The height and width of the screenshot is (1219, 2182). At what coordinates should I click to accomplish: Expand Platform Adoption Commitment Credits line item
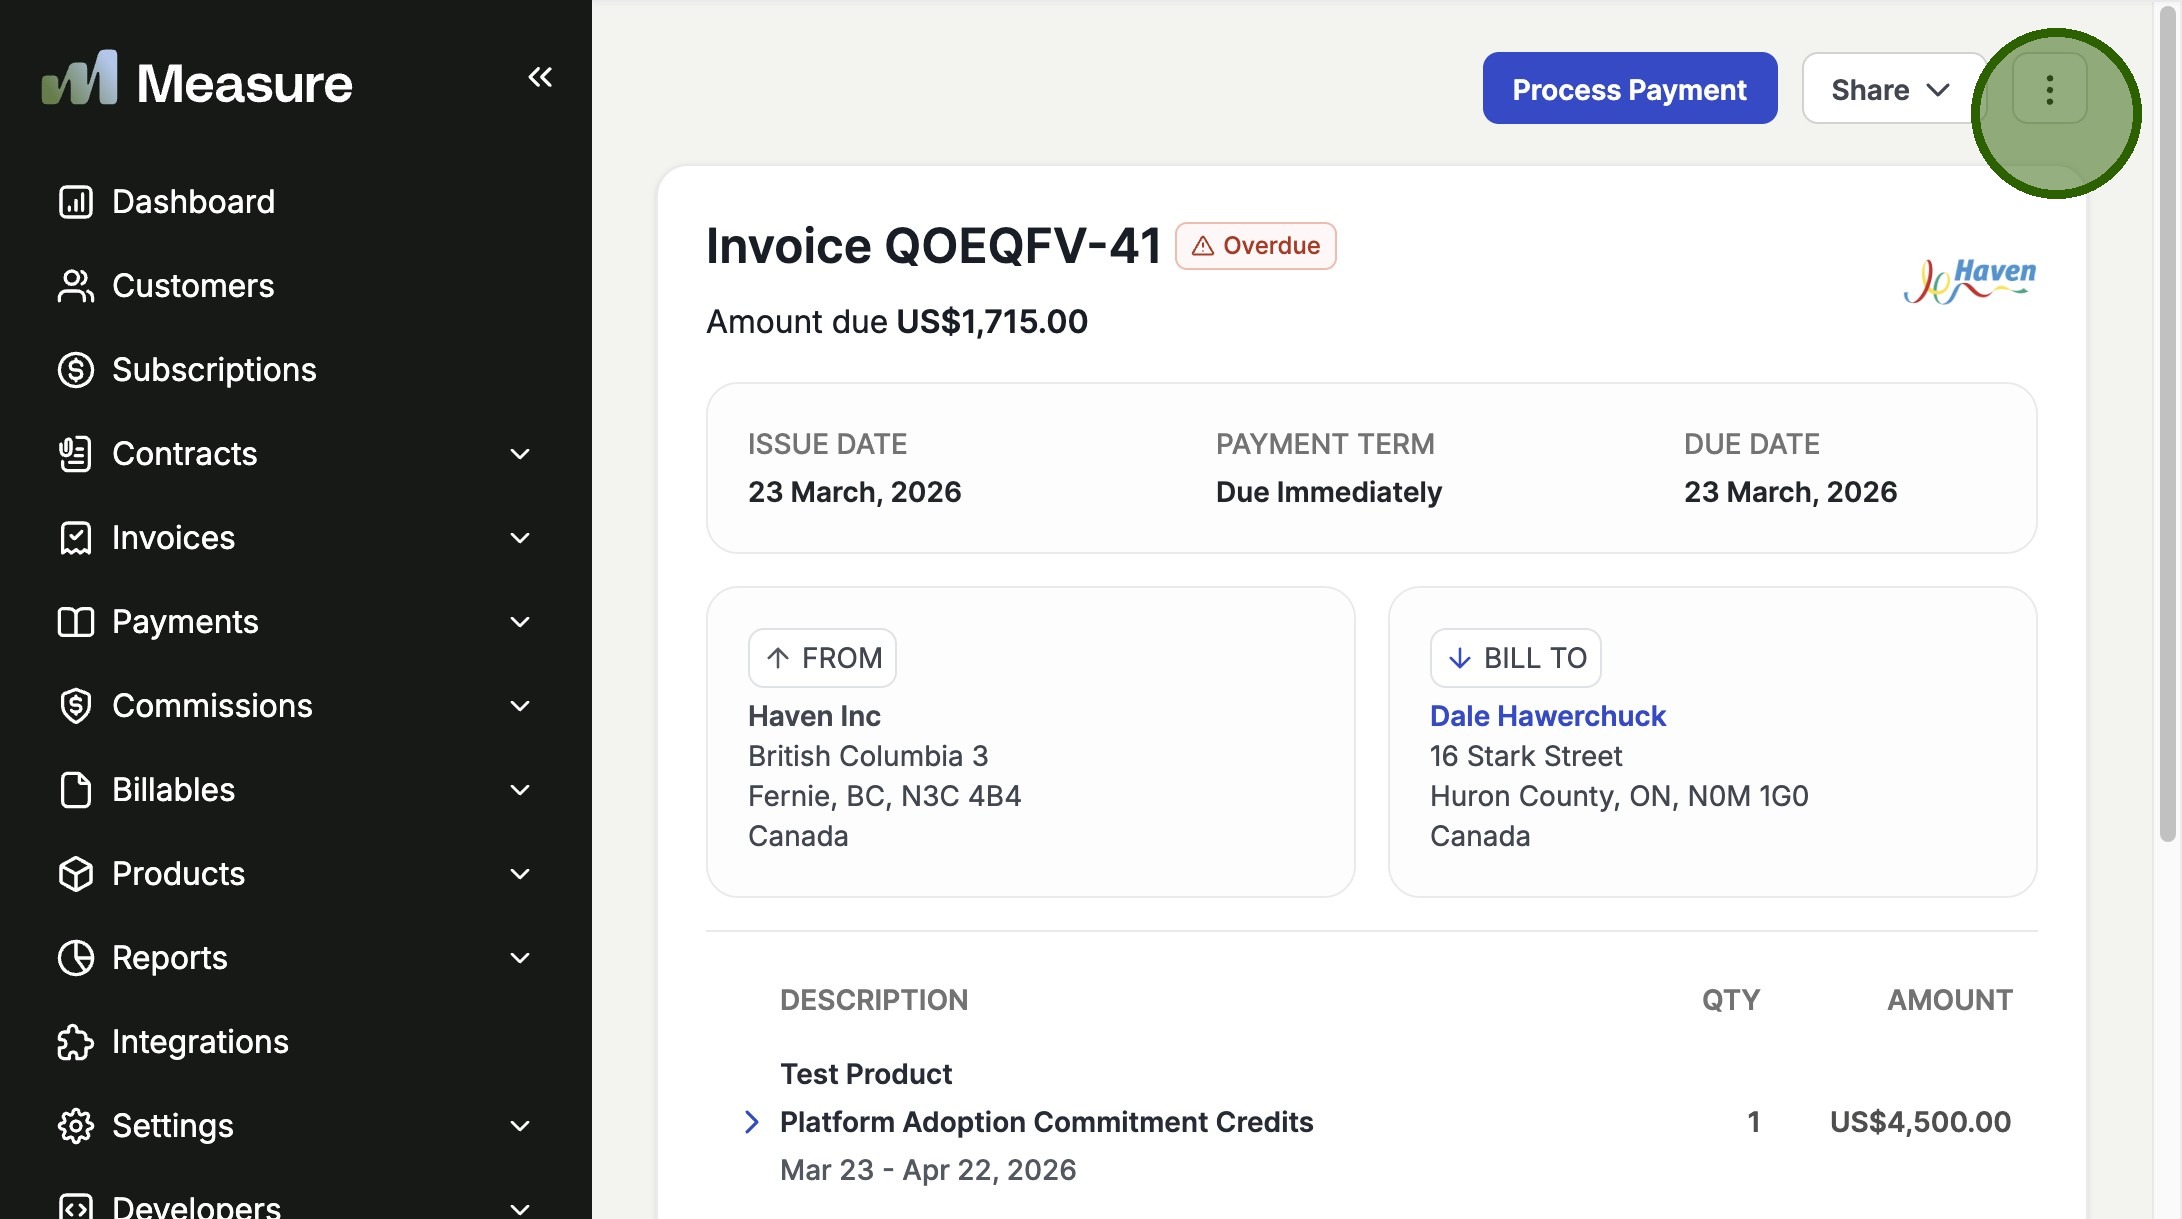752,1122
